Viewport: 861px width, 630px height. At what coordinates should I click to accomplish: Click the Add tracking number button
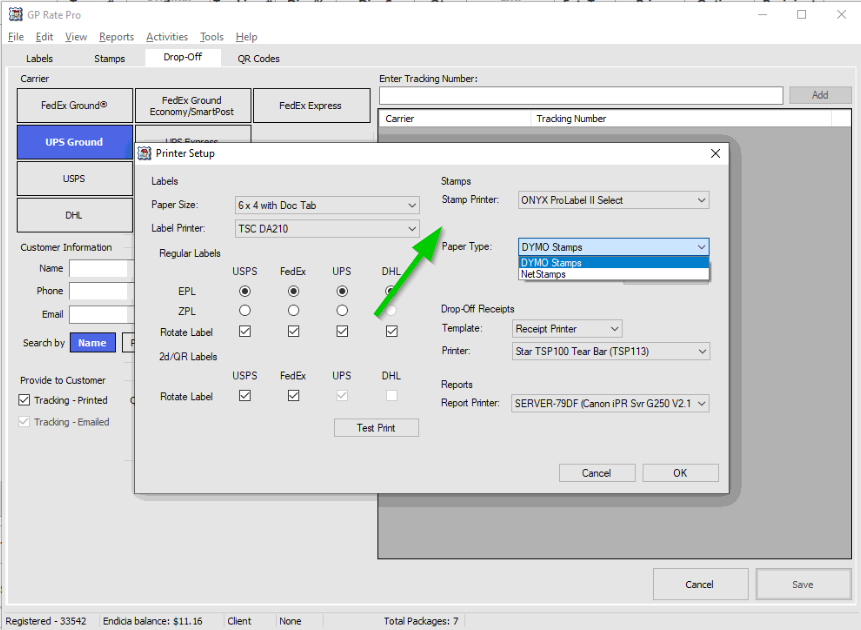820,95
